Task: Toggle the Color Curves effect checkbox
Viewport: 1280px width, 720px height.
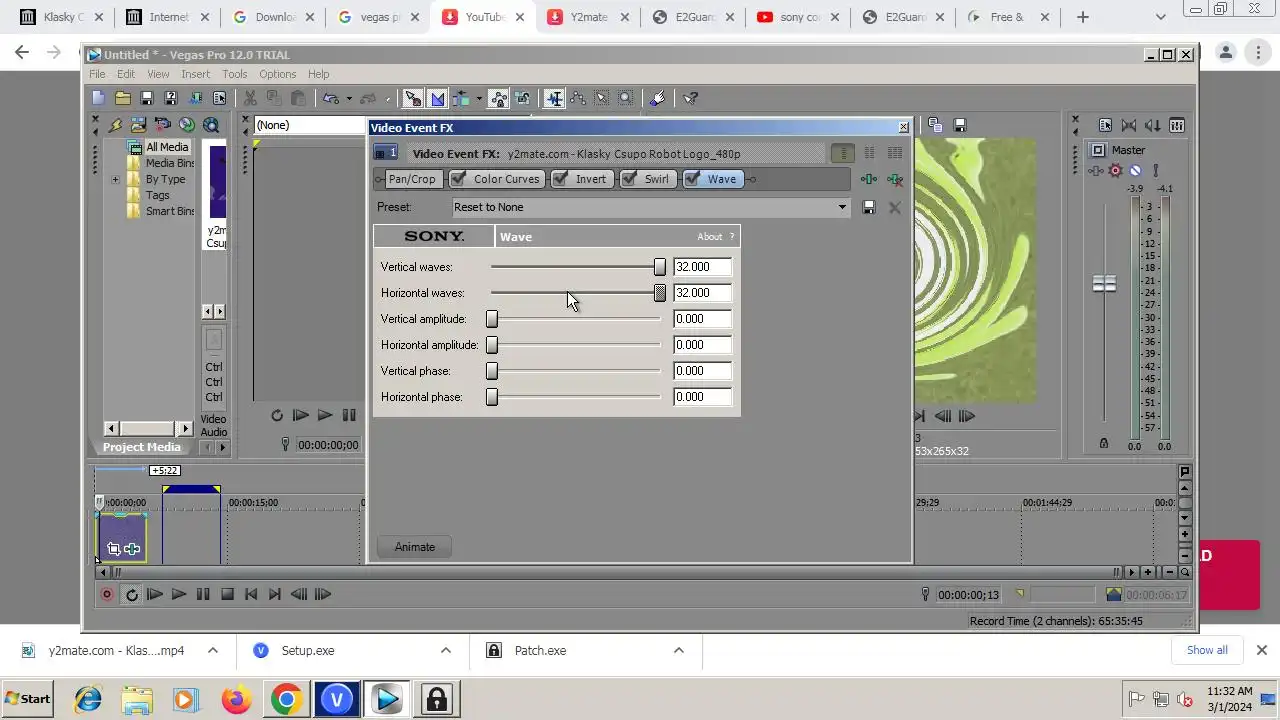Action: (x=458, y=179)
